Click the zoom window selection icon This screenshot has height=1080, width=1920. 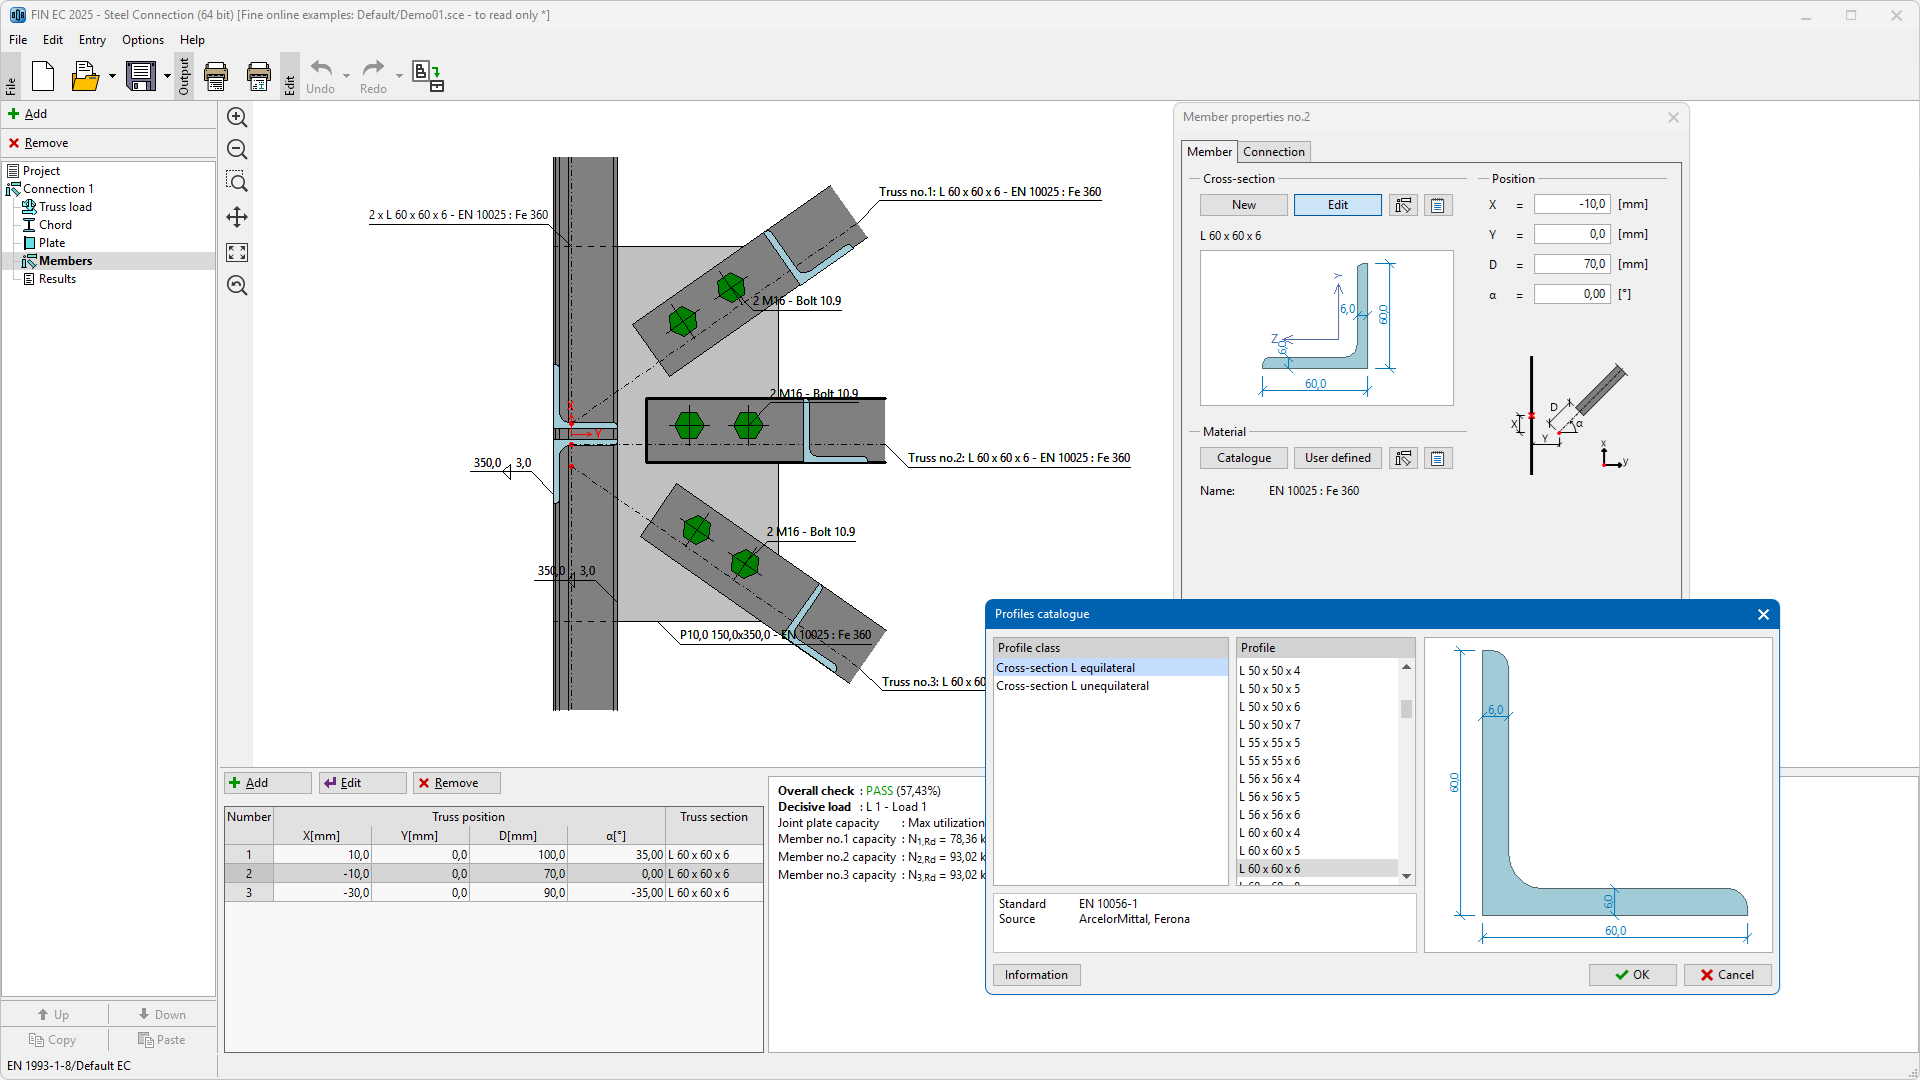click(x=237, y=182)
